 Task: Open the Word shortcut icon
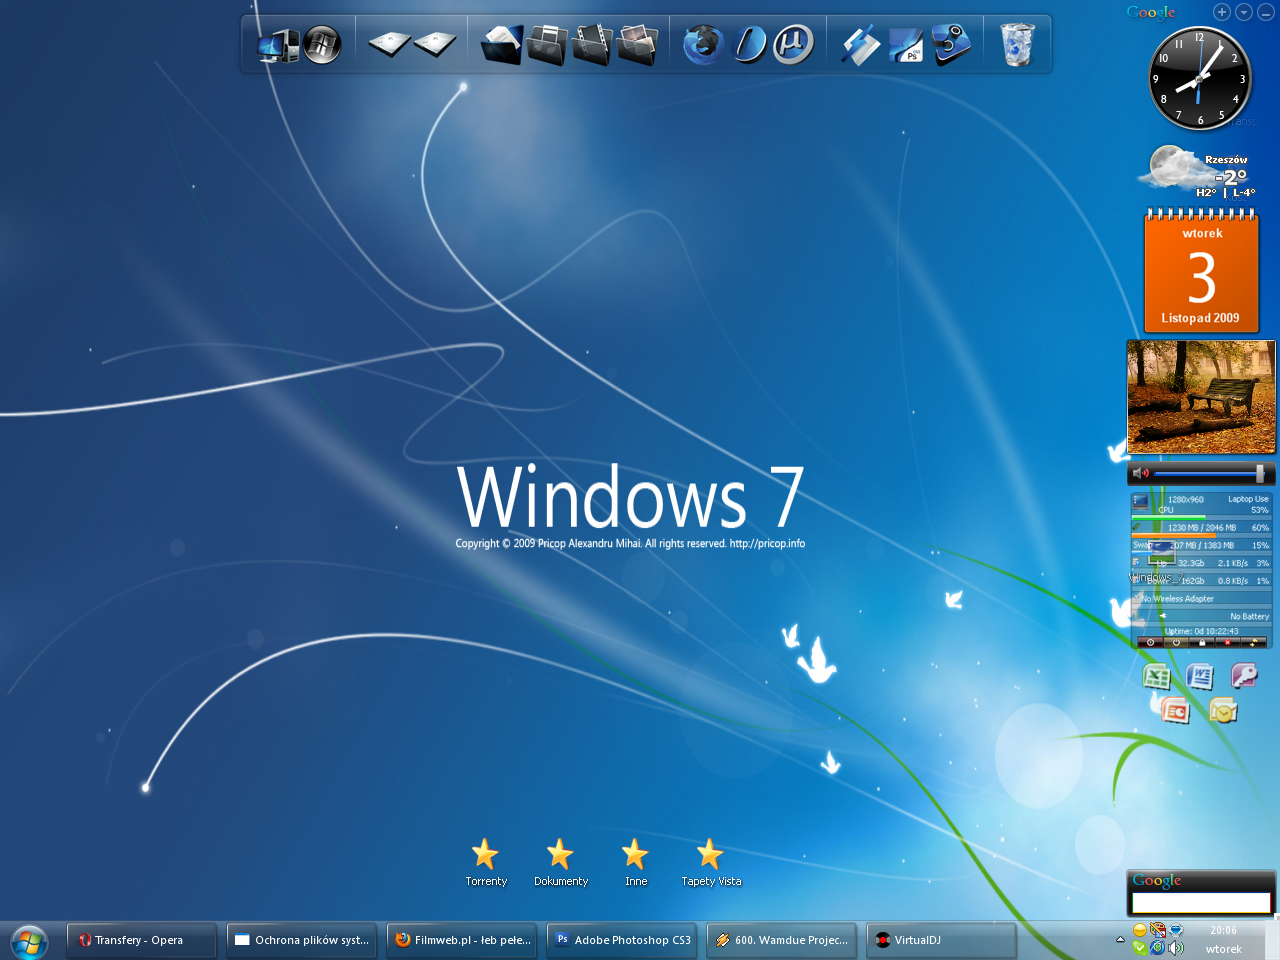[1200, 677]
